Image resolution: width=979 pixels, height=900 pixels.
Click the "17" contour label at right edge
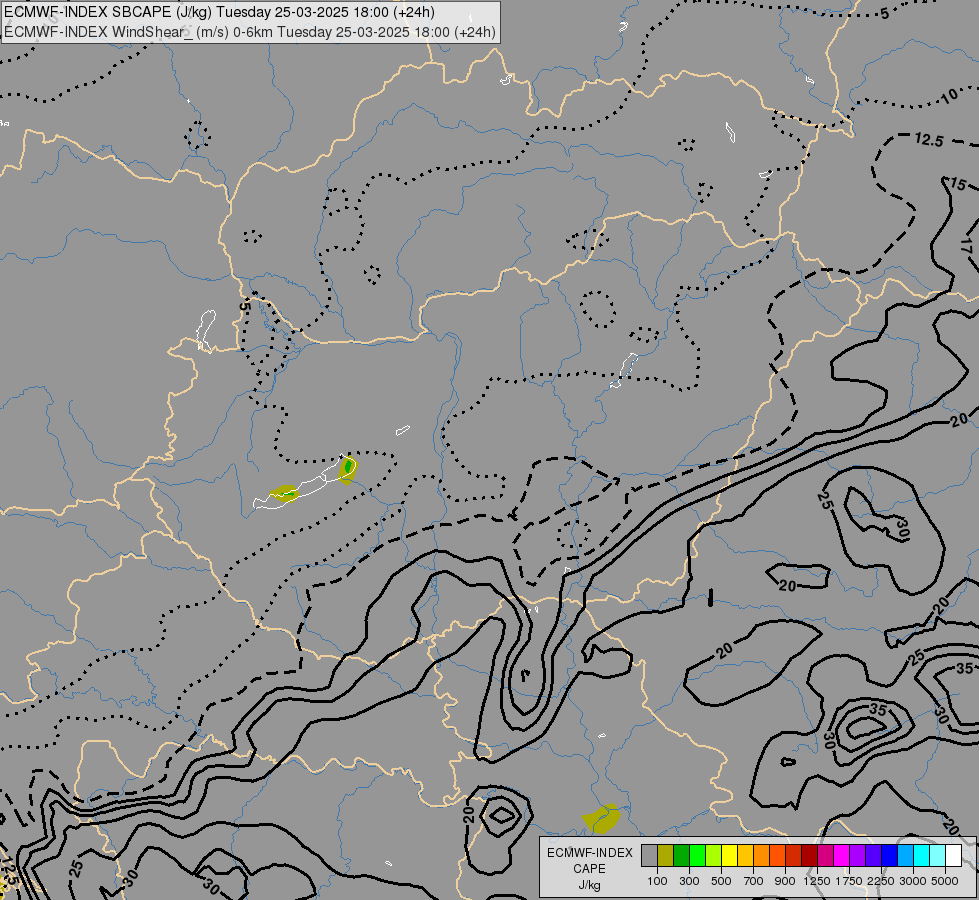(x=967, y=244)
